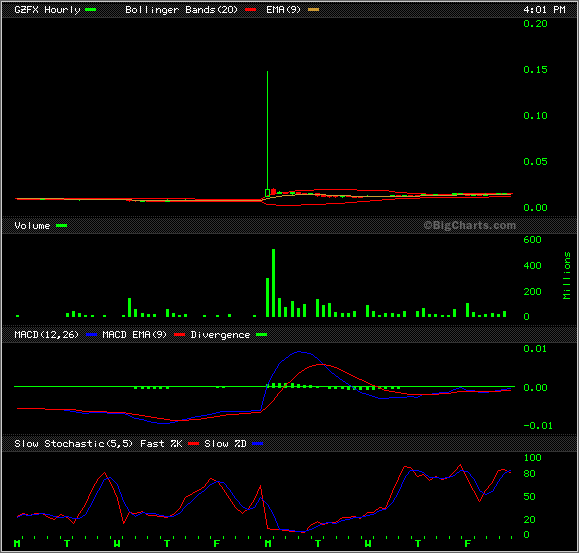
Task: Click the red Fast %K legend swatch
Action: pyautogui.click(x=193, y=444)
